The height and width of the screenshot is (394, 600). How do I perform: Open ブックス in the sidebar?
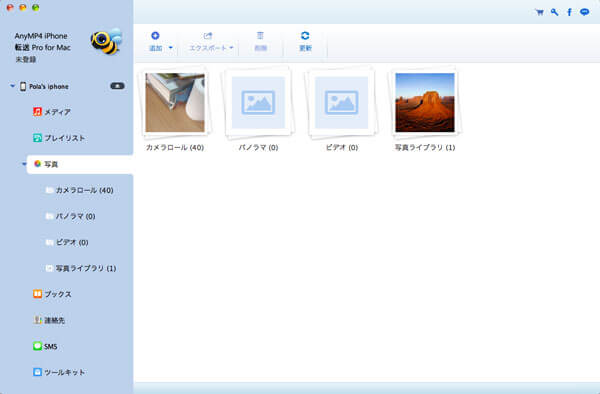click(58, 294)
